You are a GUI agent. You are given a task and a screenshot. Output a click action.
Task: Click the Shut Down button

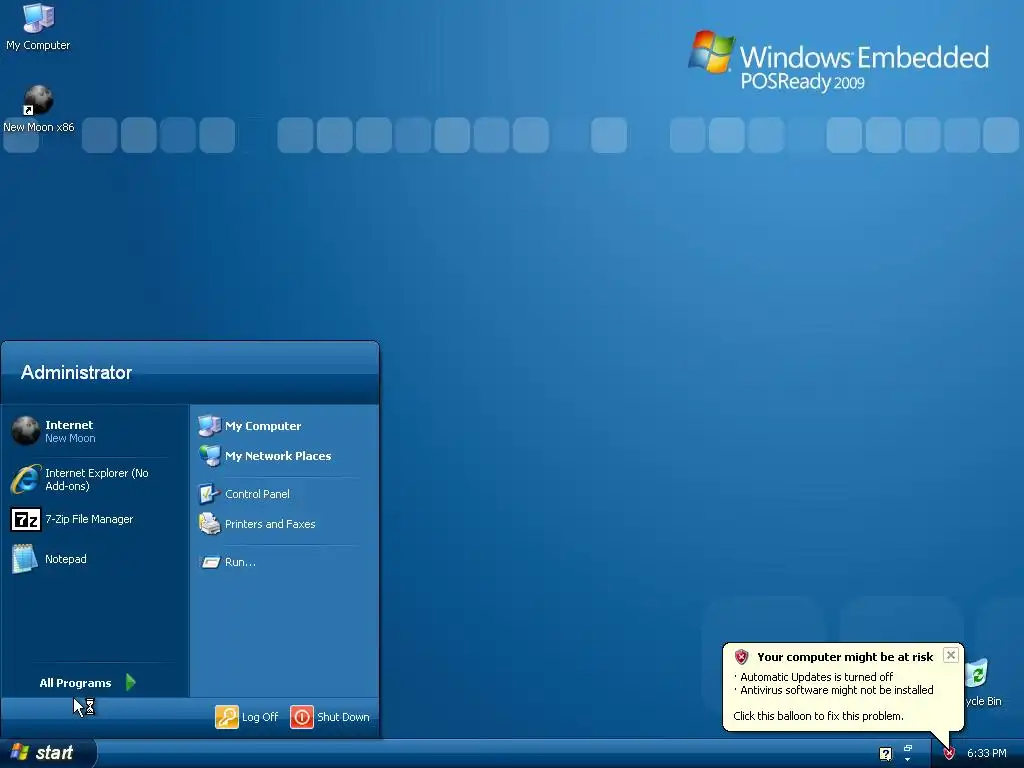coord(330,717)
